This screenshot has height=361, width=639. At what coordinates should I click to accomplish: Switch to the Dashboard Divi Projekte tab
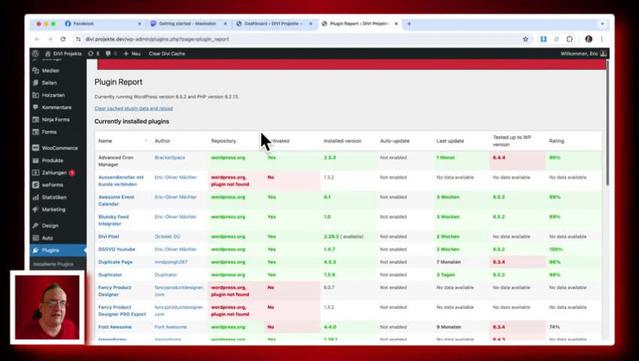[x=274, y=24]
